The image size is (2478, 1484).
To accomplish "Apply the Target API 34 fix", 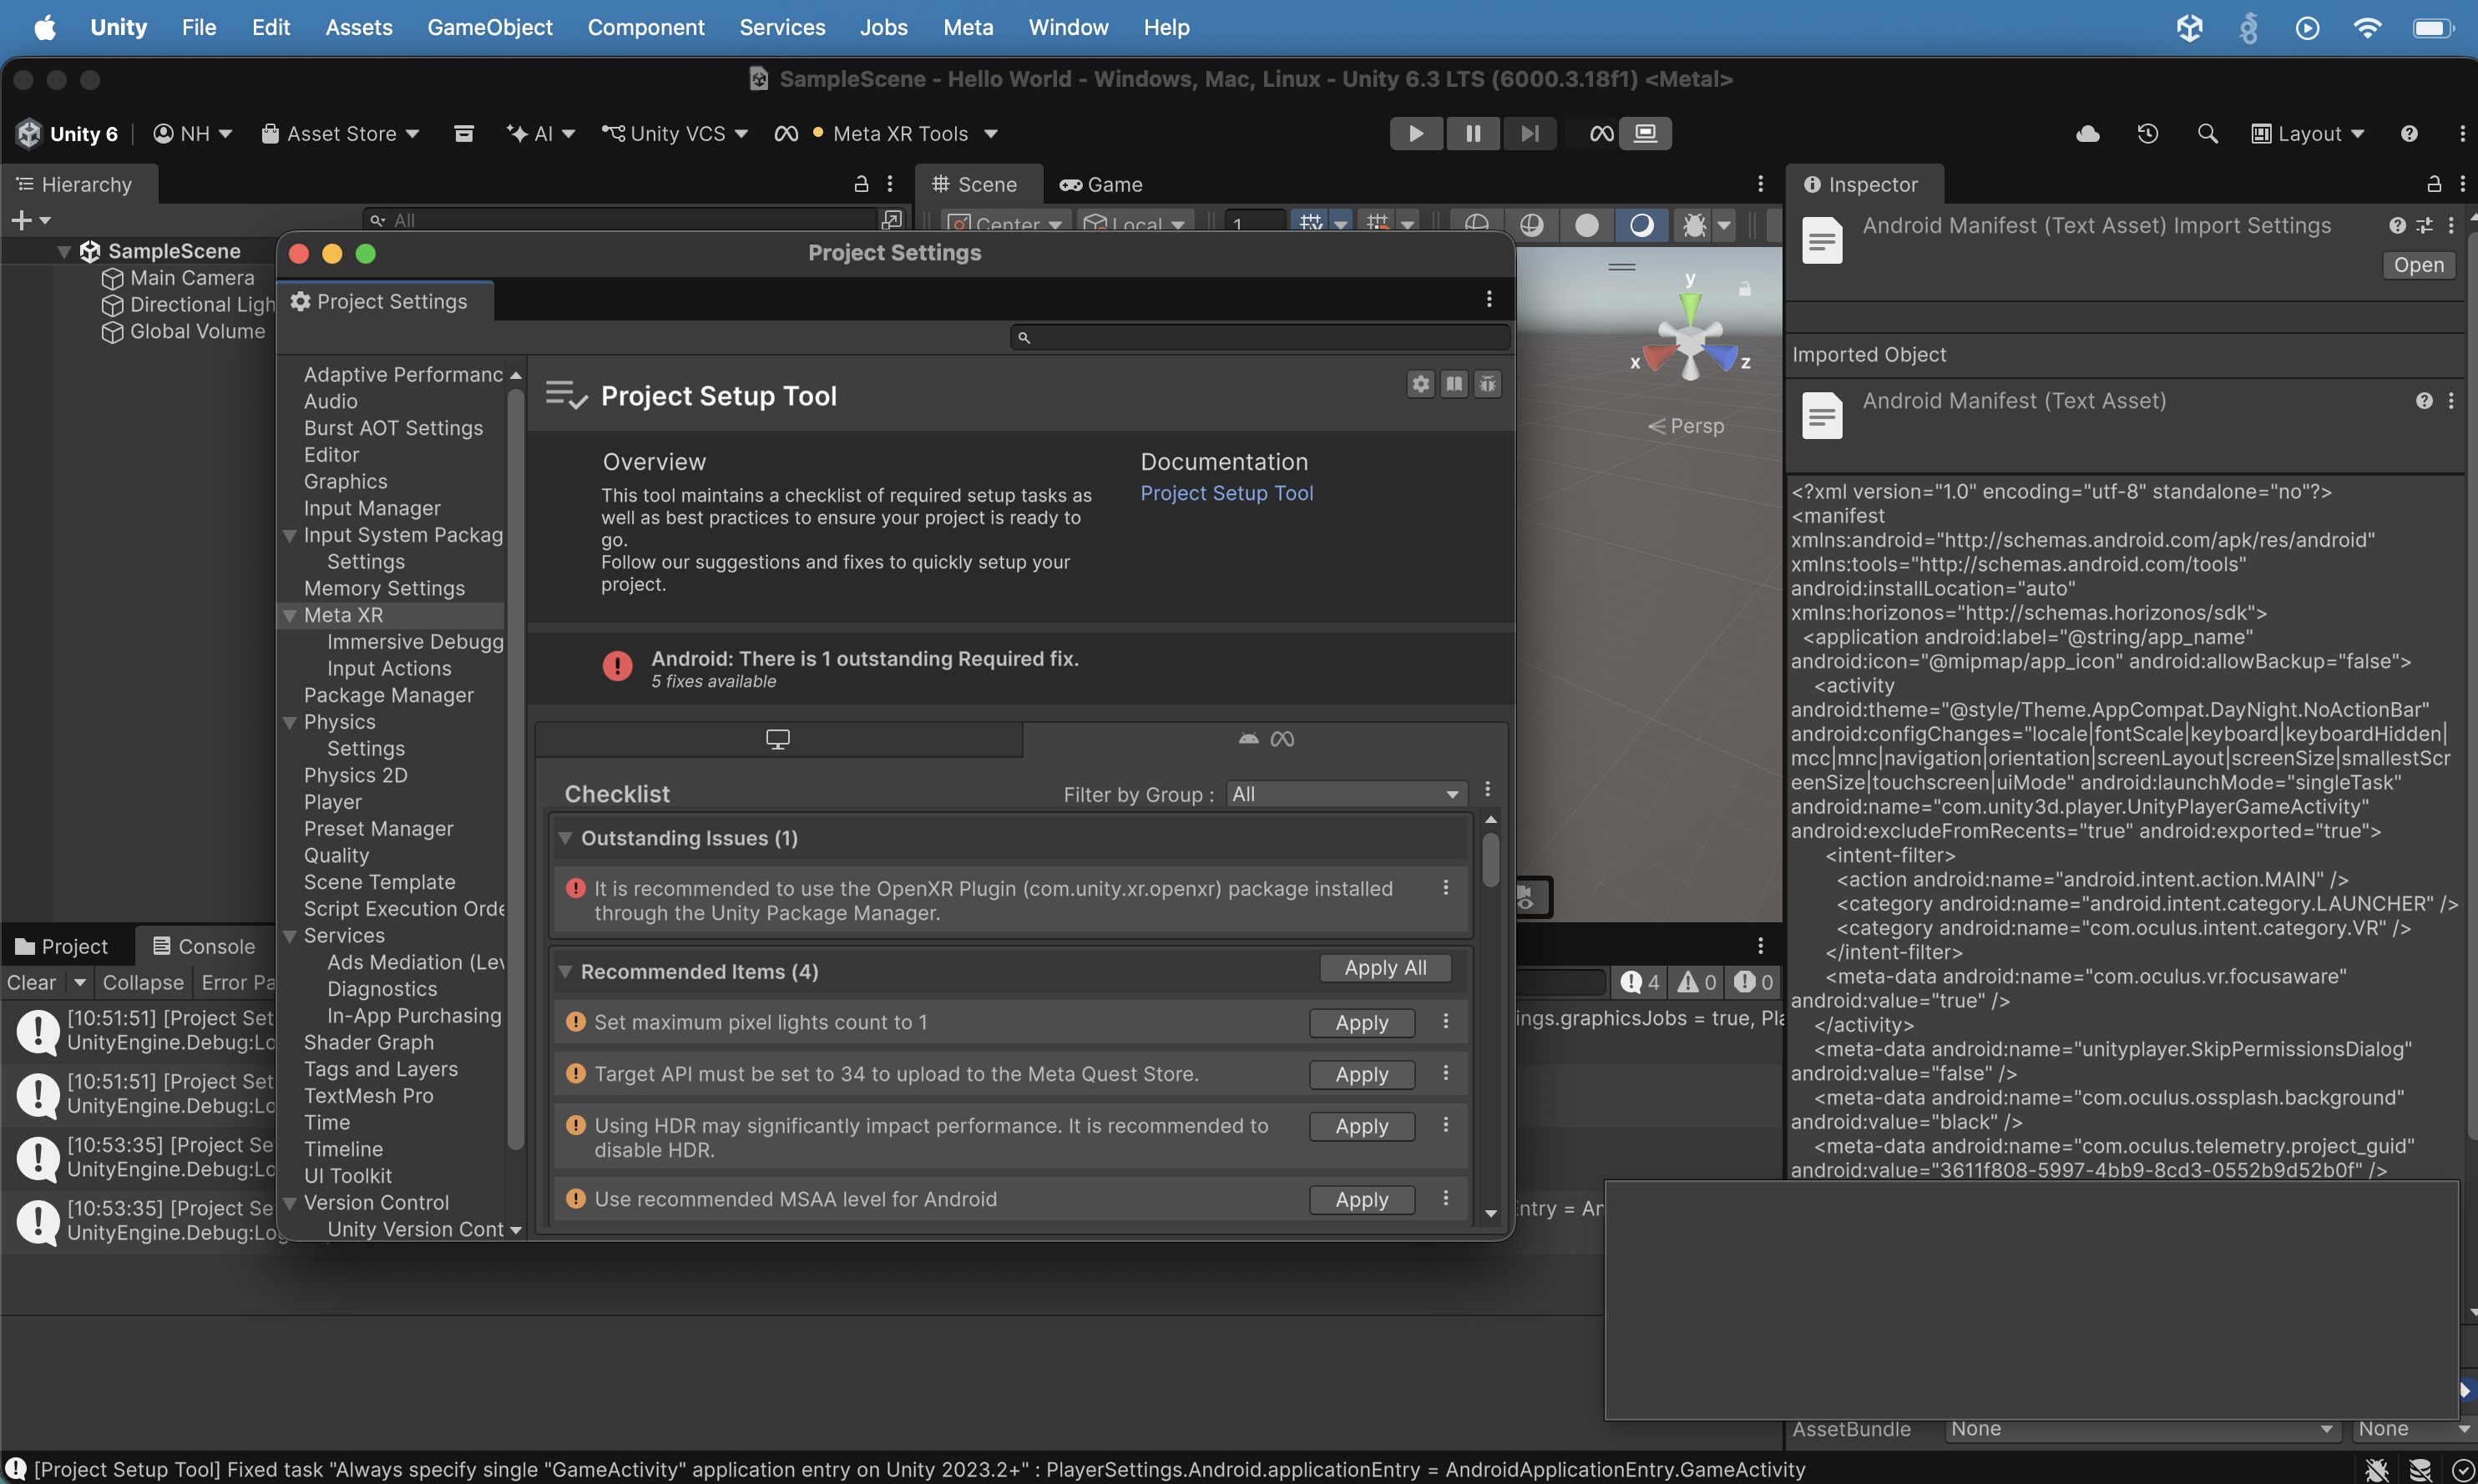I will [x=1362, y=1074].
